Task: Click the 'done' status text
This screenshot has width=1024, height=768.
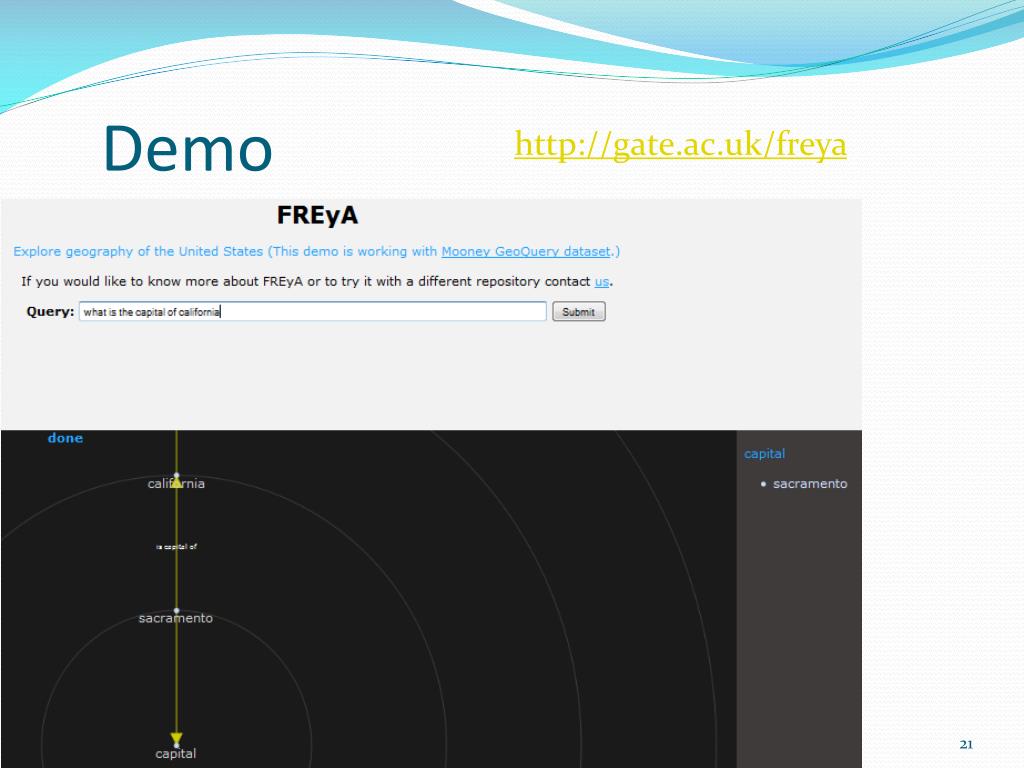Action: (65, 438)
